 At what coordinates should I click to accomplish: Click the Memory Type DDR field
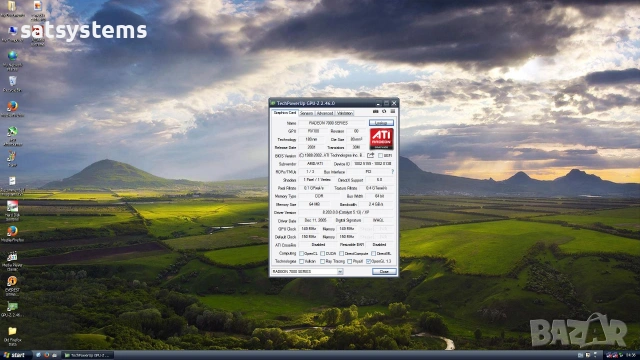click(319, 196)
